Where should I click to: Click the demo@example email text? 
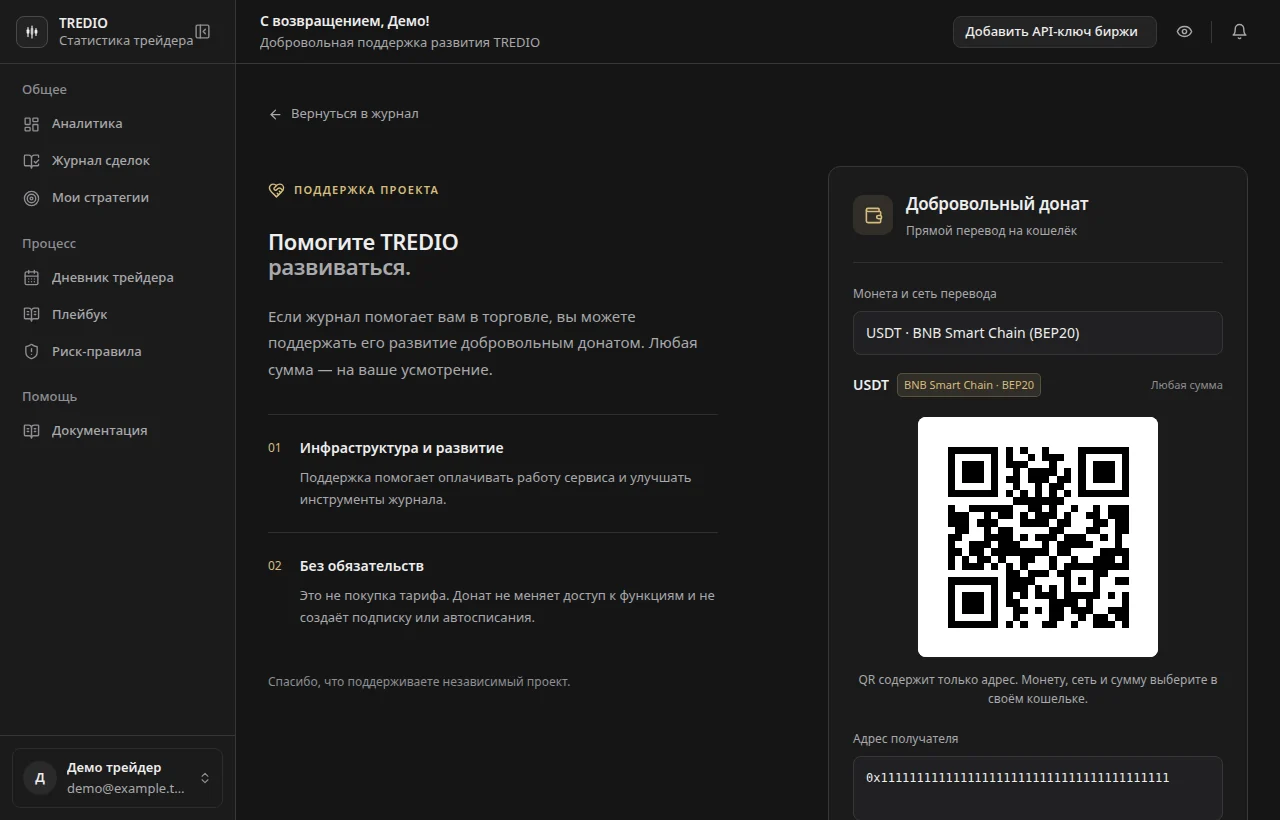click(126, 788)
